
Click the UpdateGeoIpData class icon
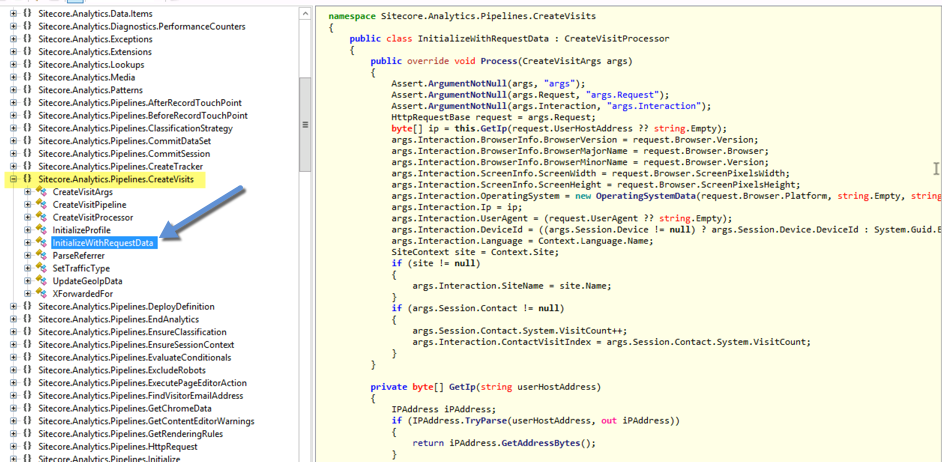coord(41,281)
